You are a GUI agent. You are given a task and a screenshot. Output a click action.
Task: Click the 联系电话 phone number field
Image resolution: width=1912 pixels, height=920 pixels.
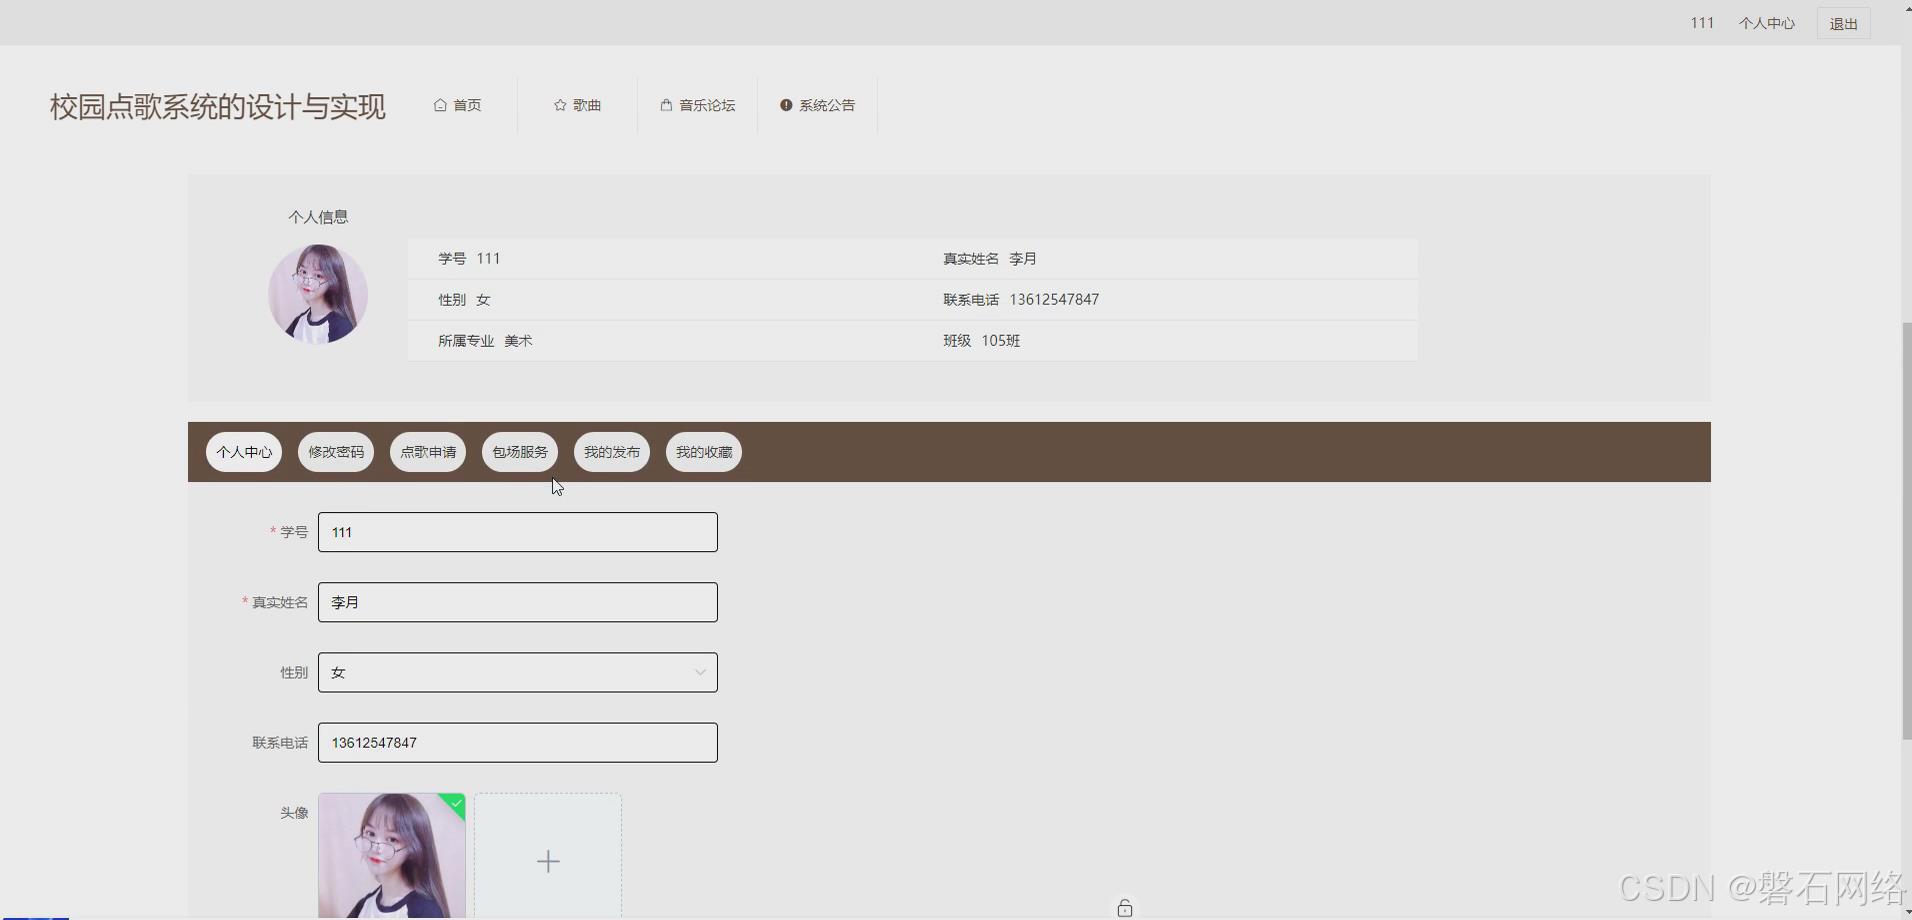click(x=517, y=742)
